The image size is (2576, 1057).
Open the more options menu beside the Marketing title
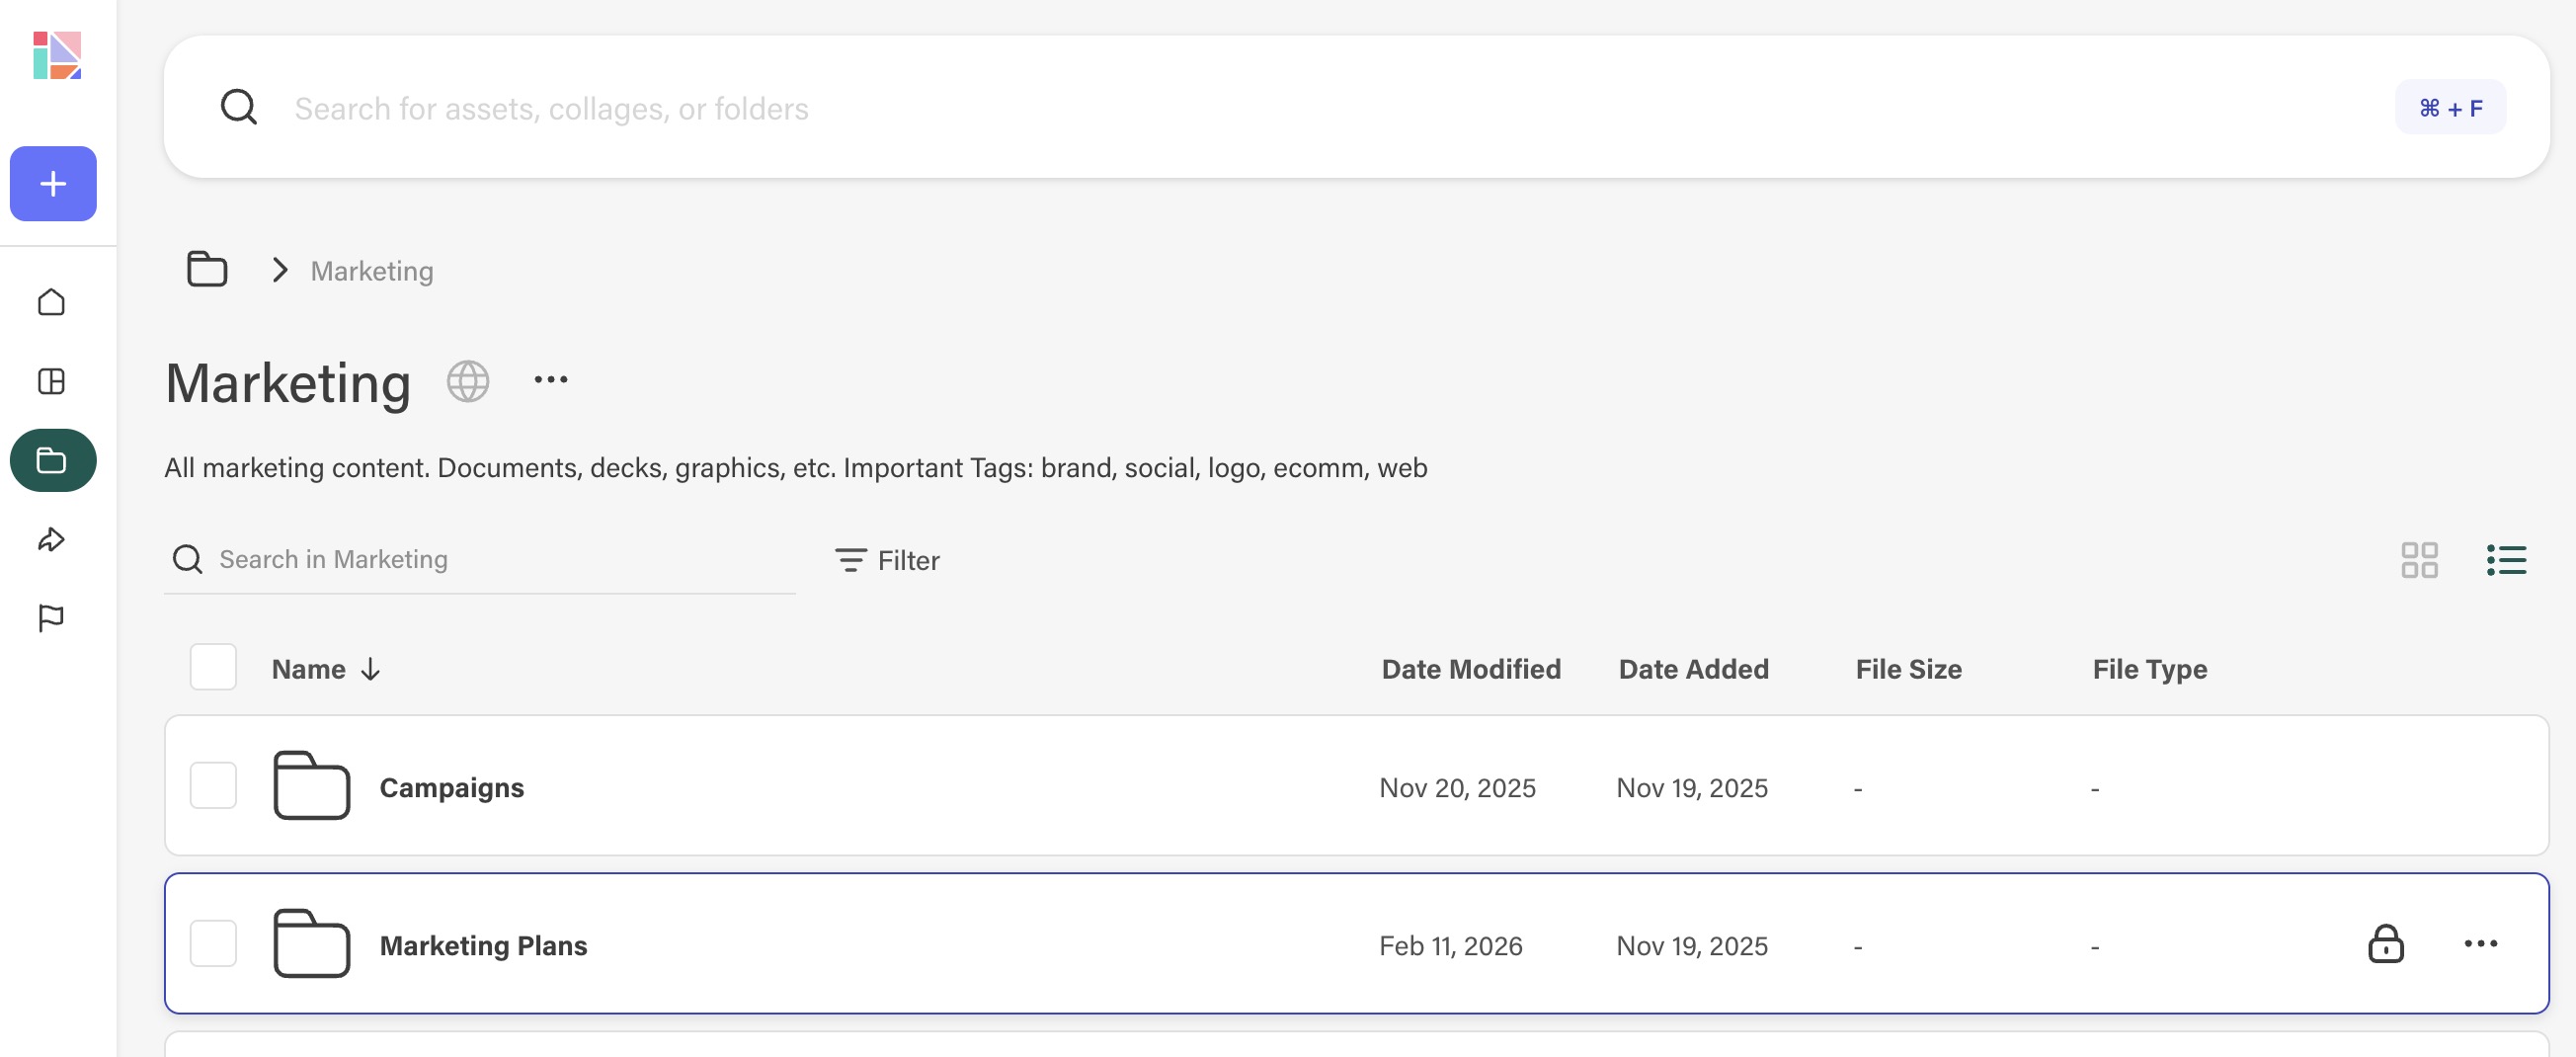pyautogui.click(x=551, y=380)
